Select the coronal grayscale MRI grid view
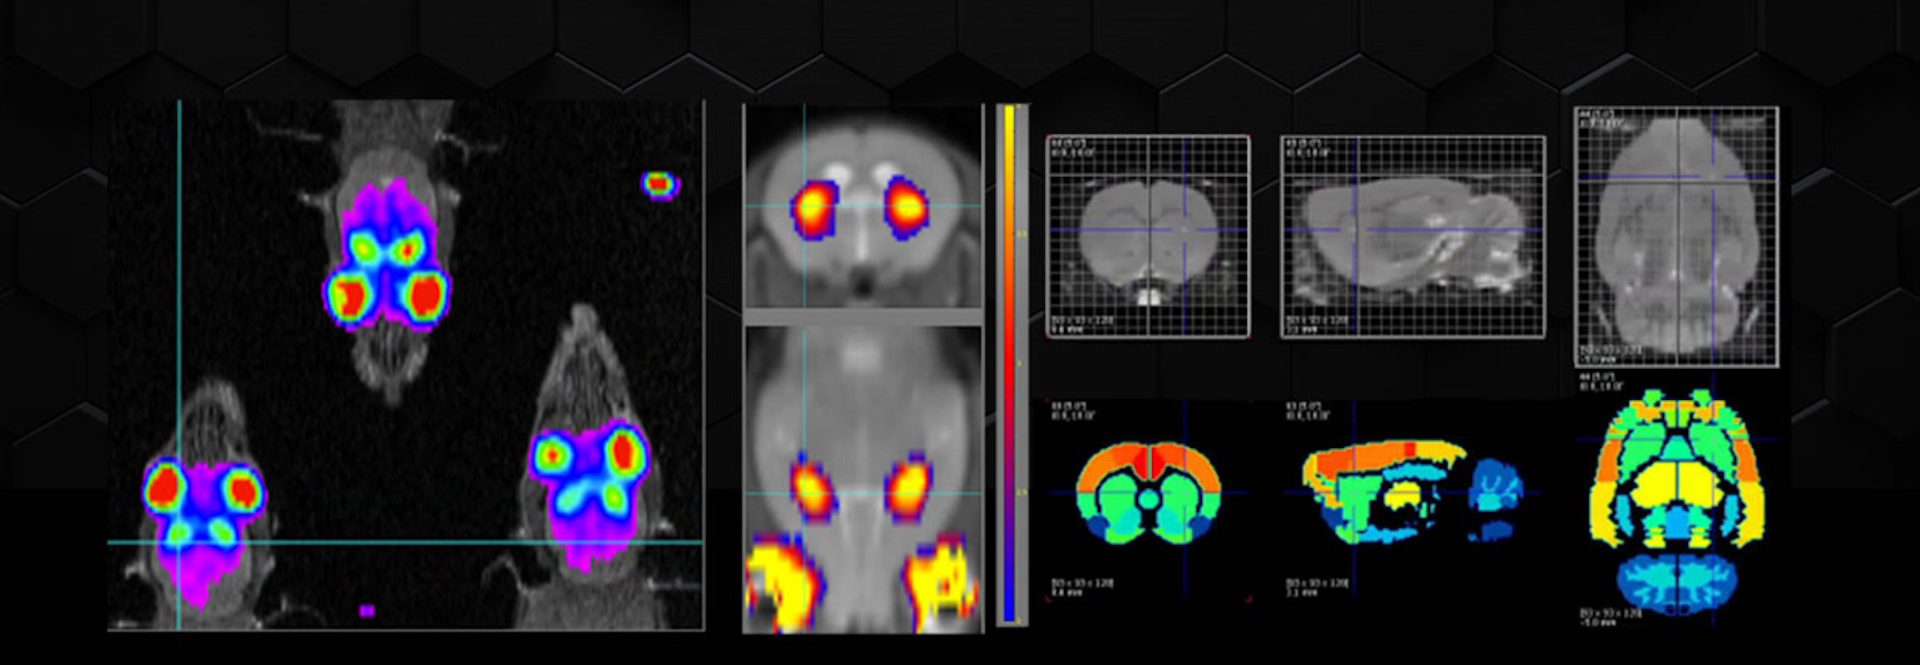The height and width of the screenshot is (665, 1920). 1148,236
